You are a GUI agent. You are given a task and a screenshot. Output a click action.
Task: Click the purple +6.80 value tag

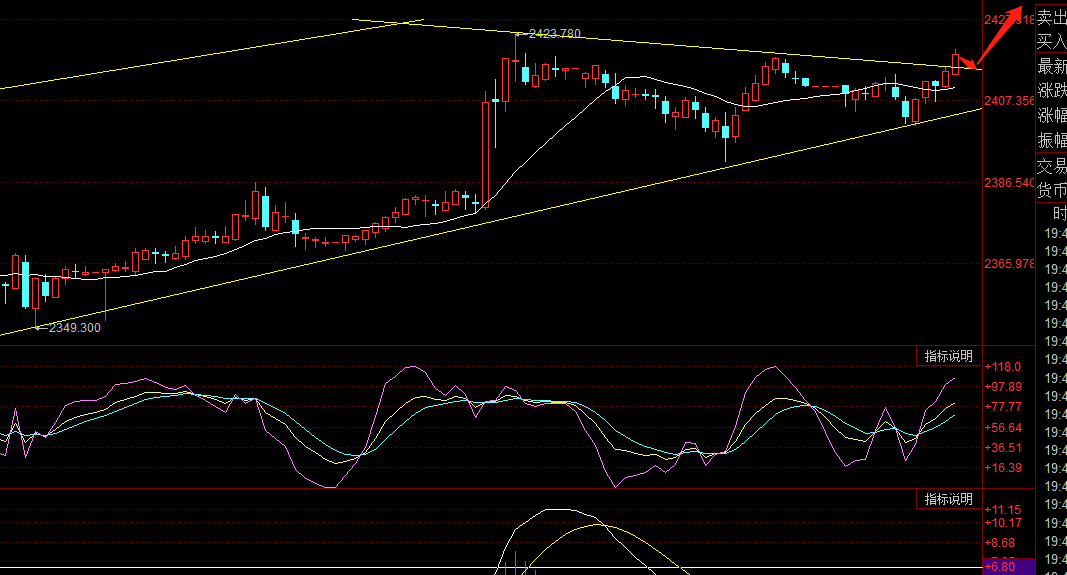tap(1009, 567)
